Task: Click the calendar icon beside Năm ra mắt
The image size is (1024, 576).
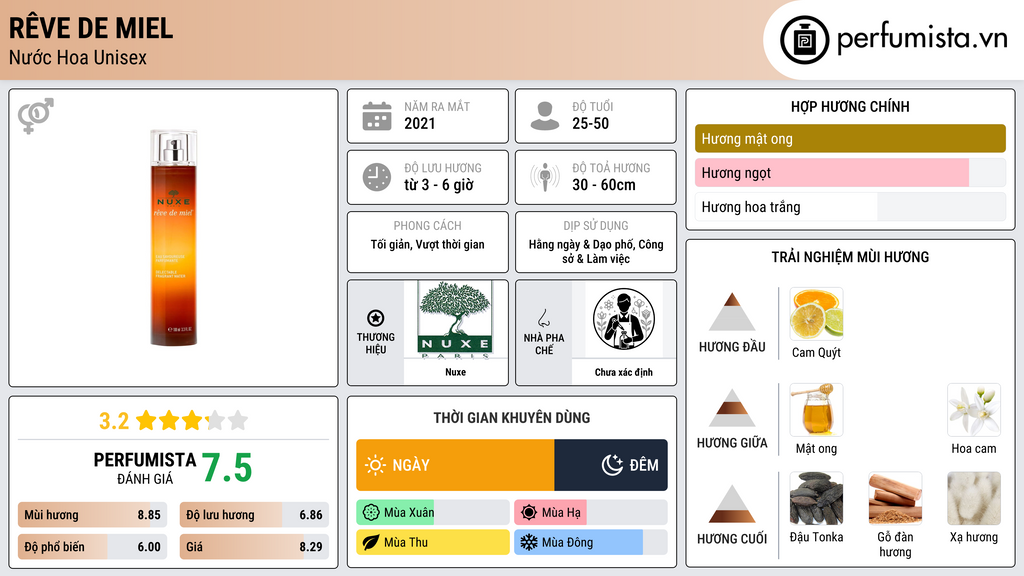Action: (x=377, y=116)
